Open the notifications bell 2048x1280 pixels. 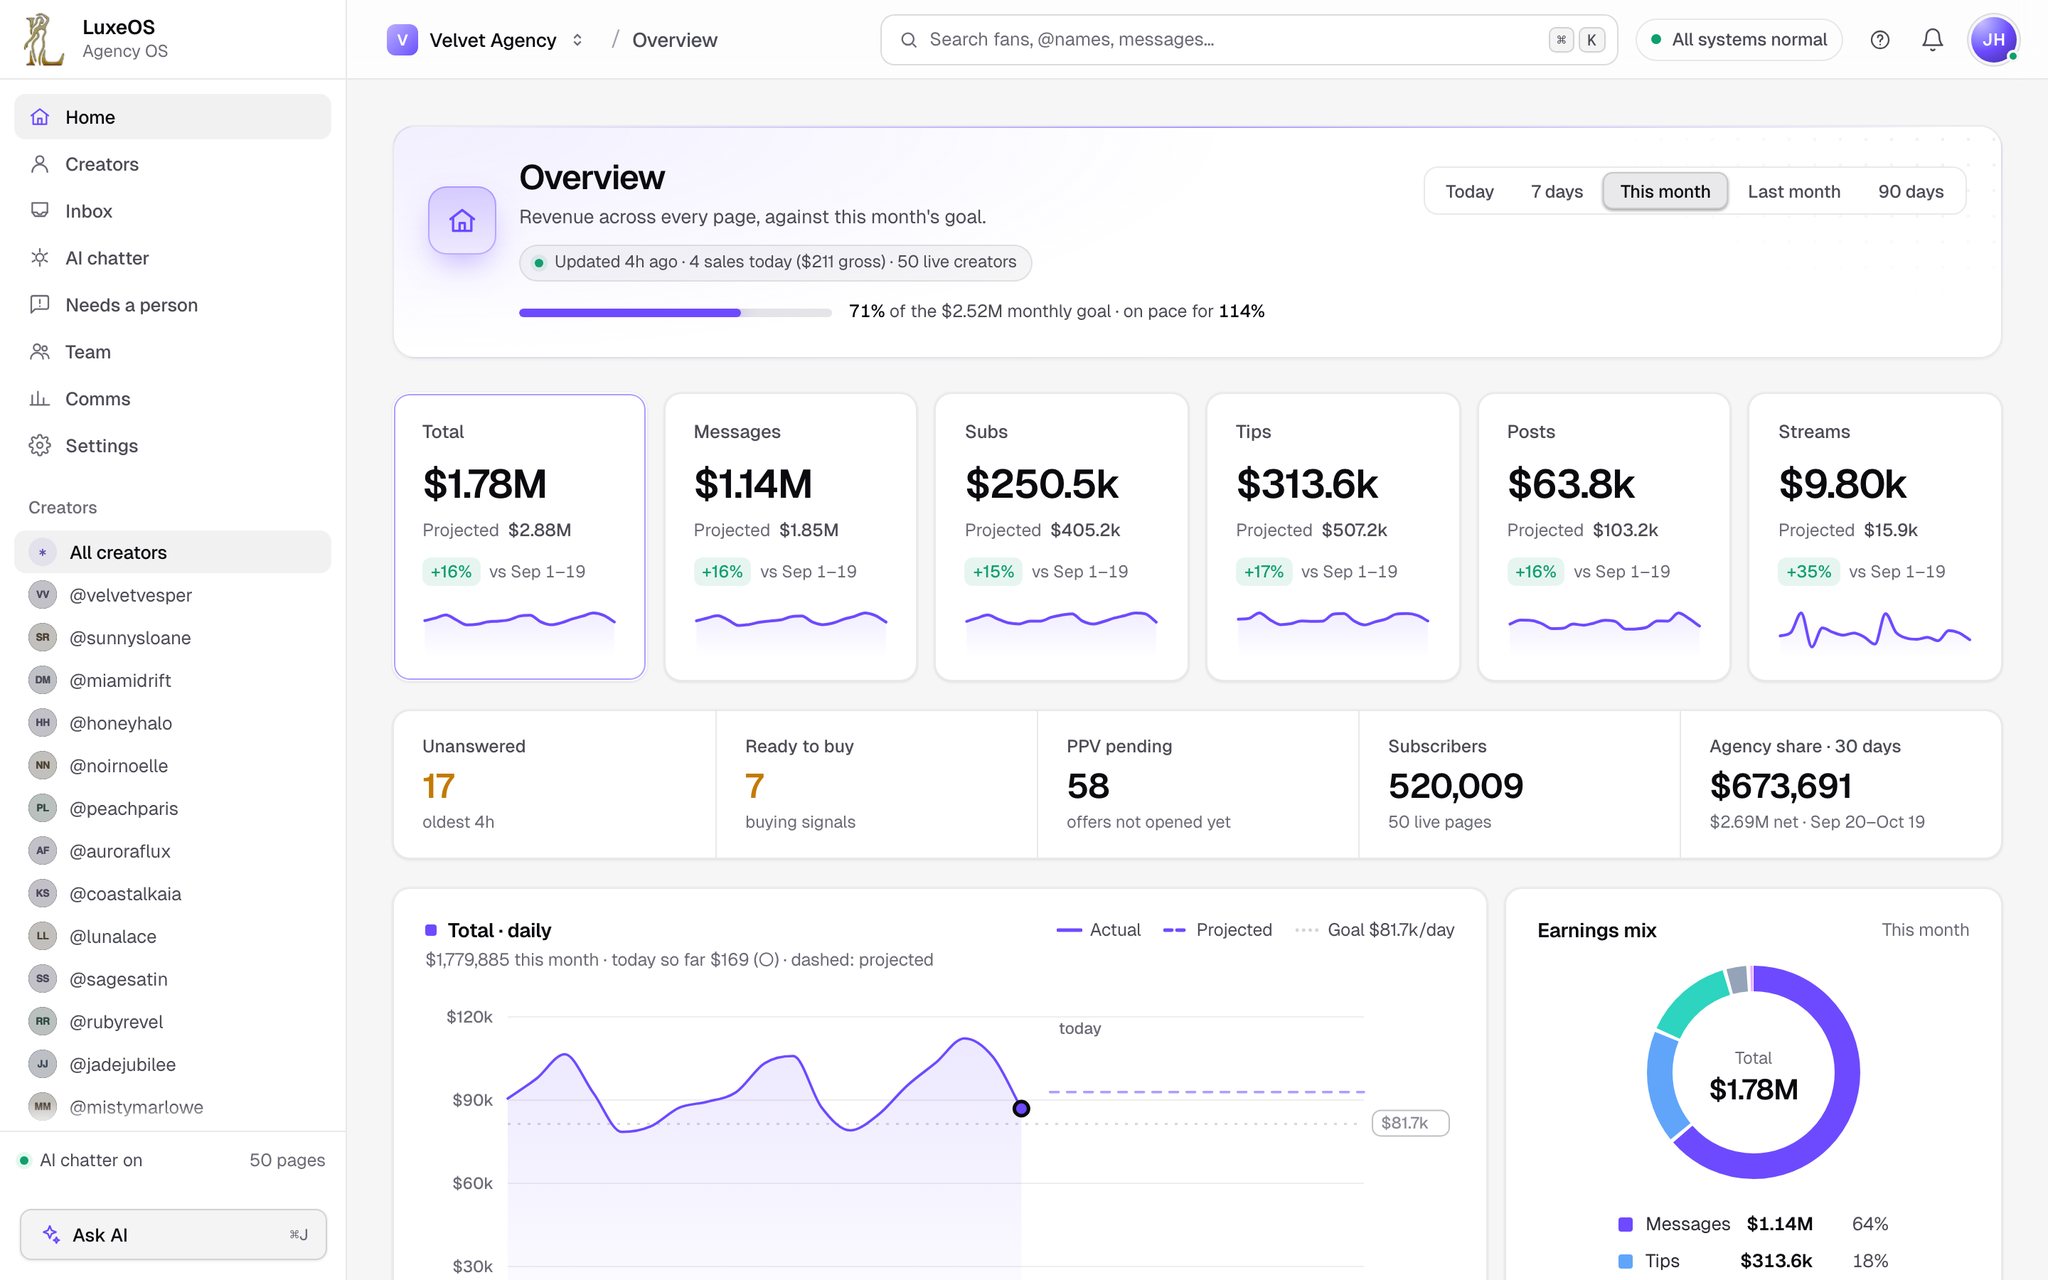coord(1933,40)
